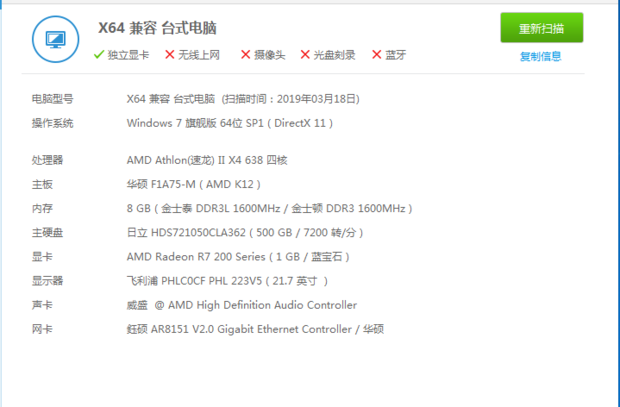This screenshot has width=620, height=407.
Task: Click the red X beside 摄像头
Action: coord(246,55)
